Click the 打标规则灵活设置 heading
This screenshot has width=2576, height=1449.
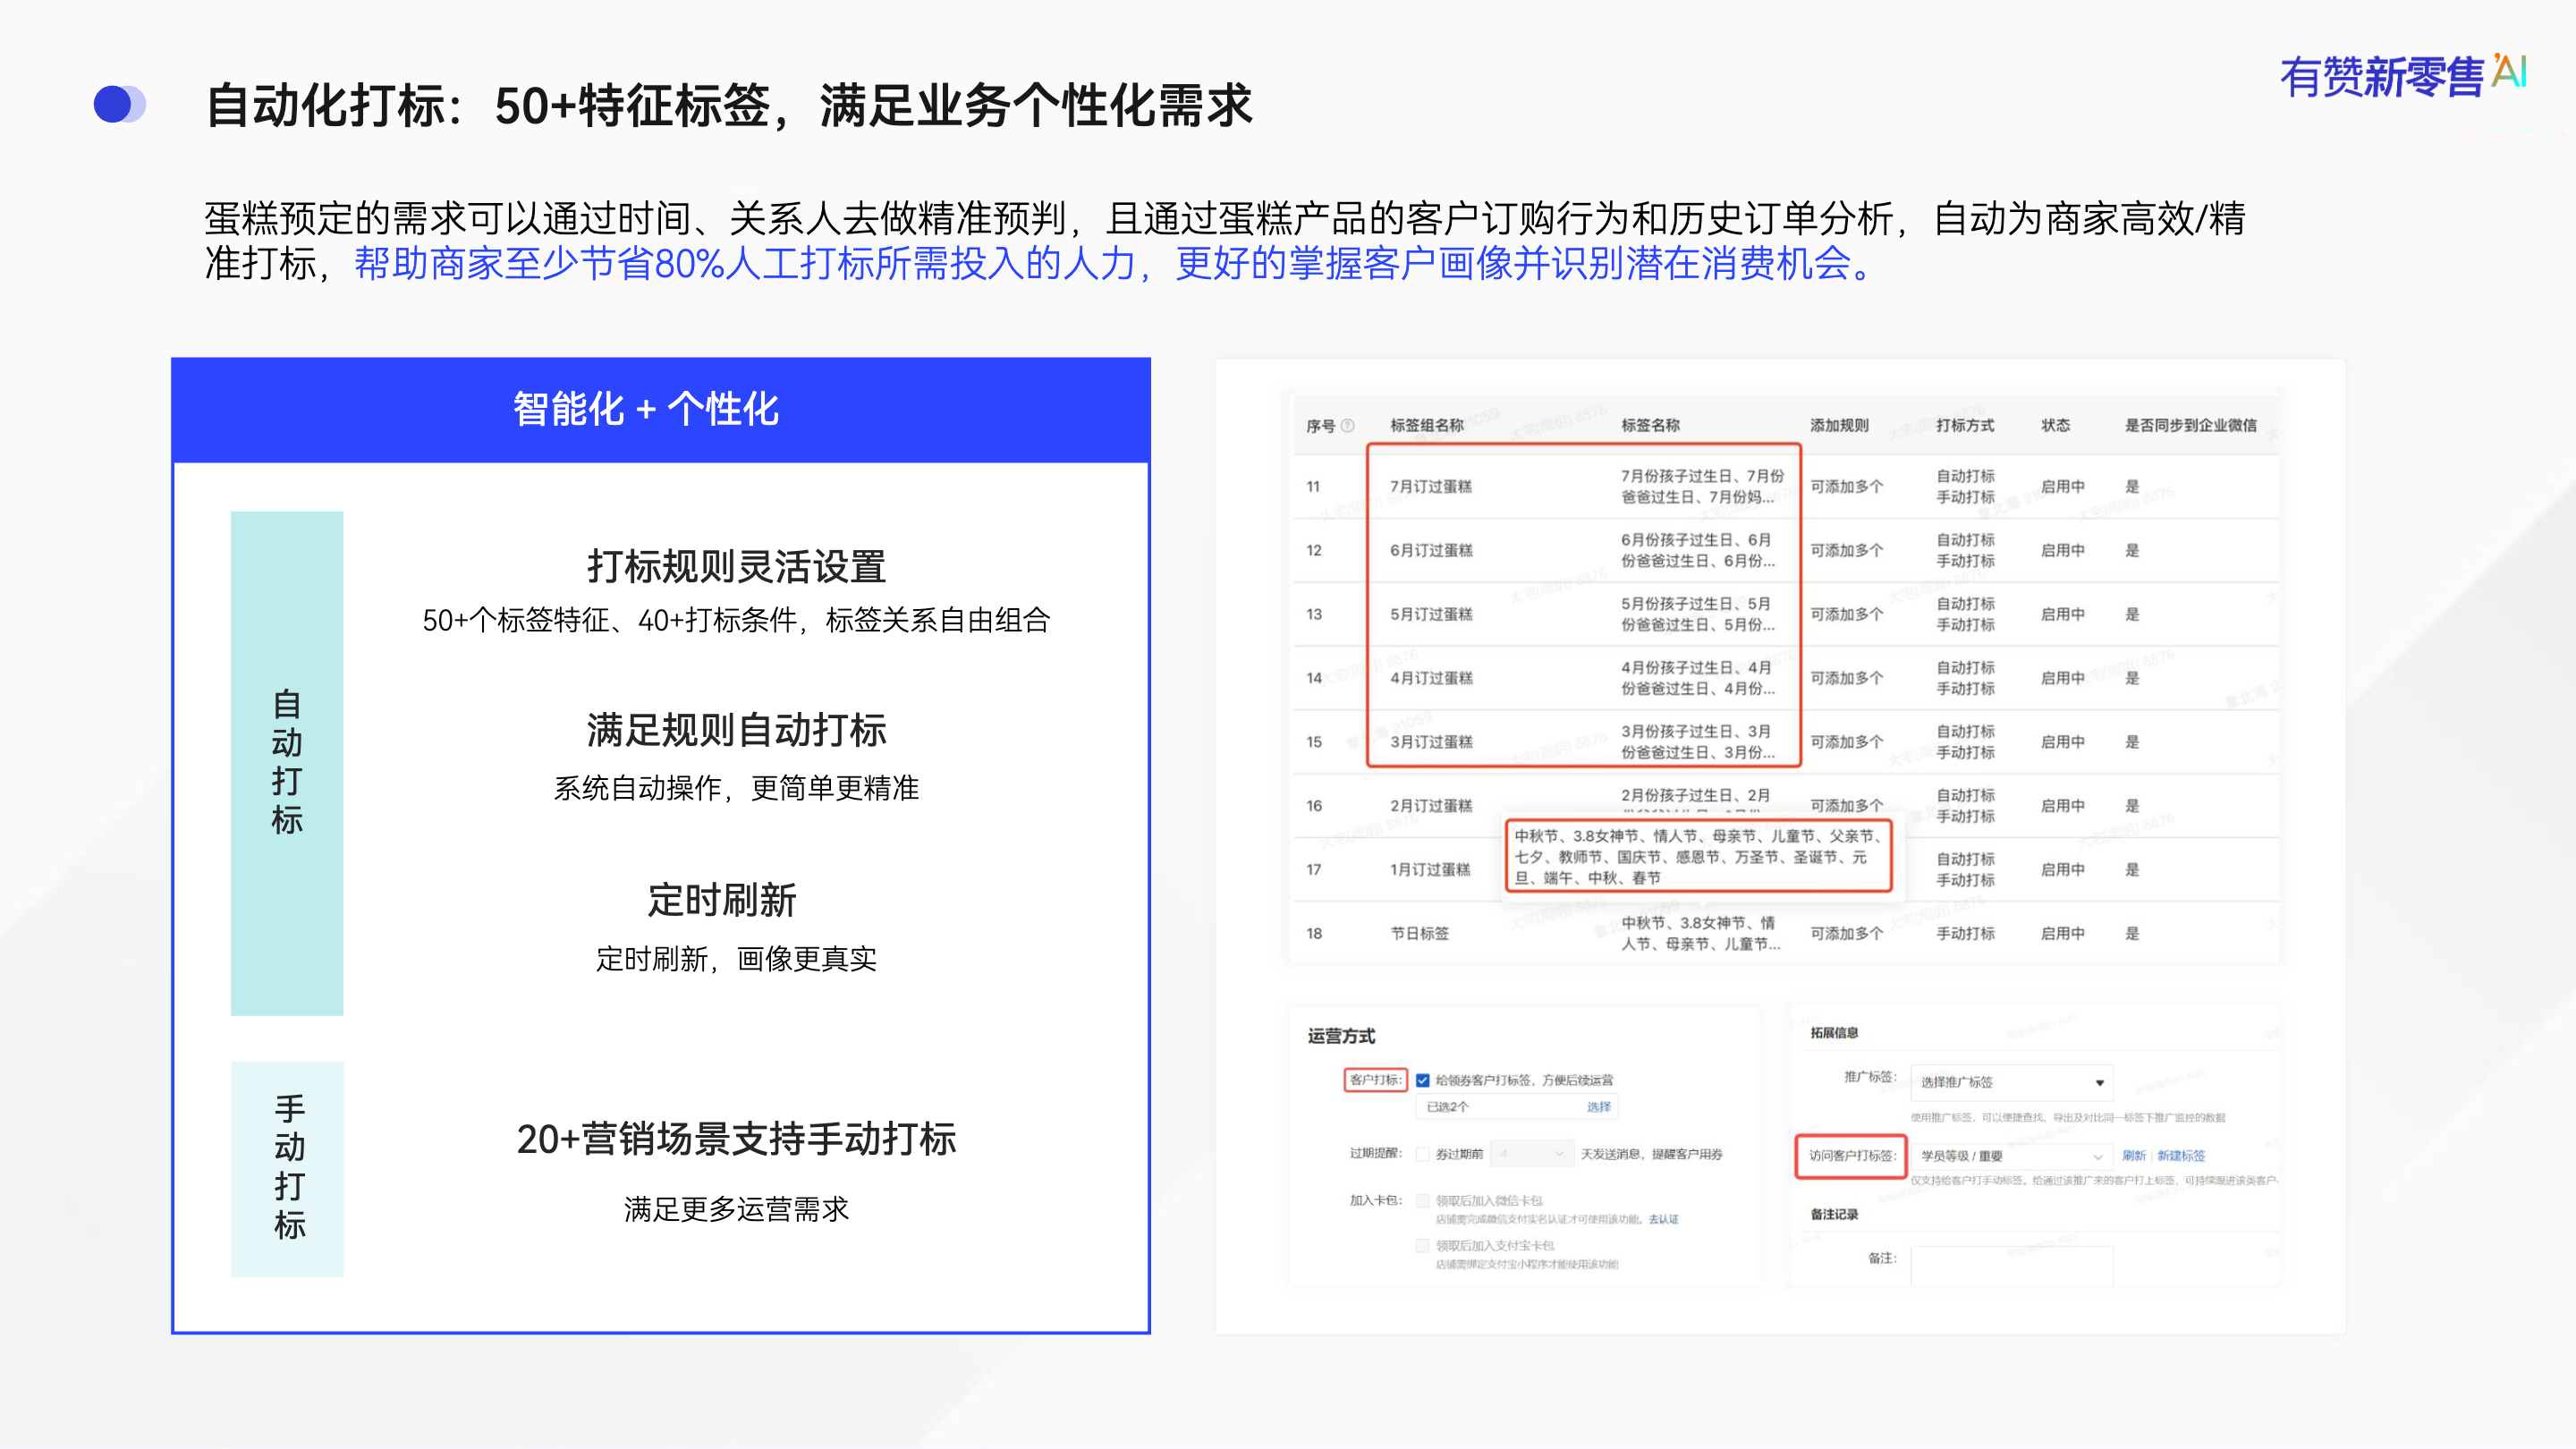(x=736, y=567)
